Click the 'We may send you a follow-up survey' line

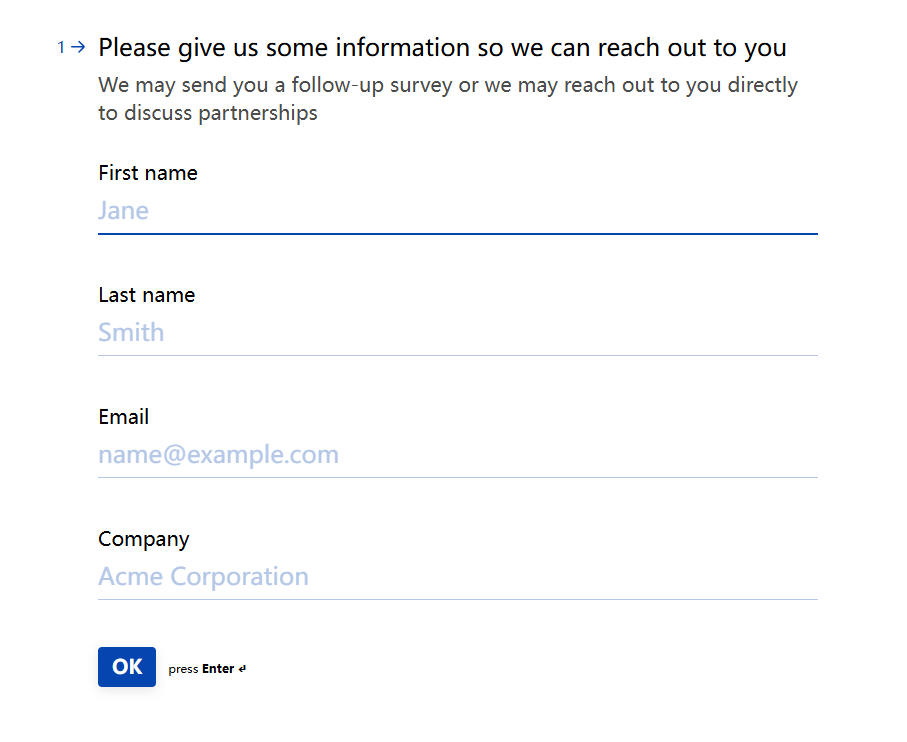click(448, 85)
